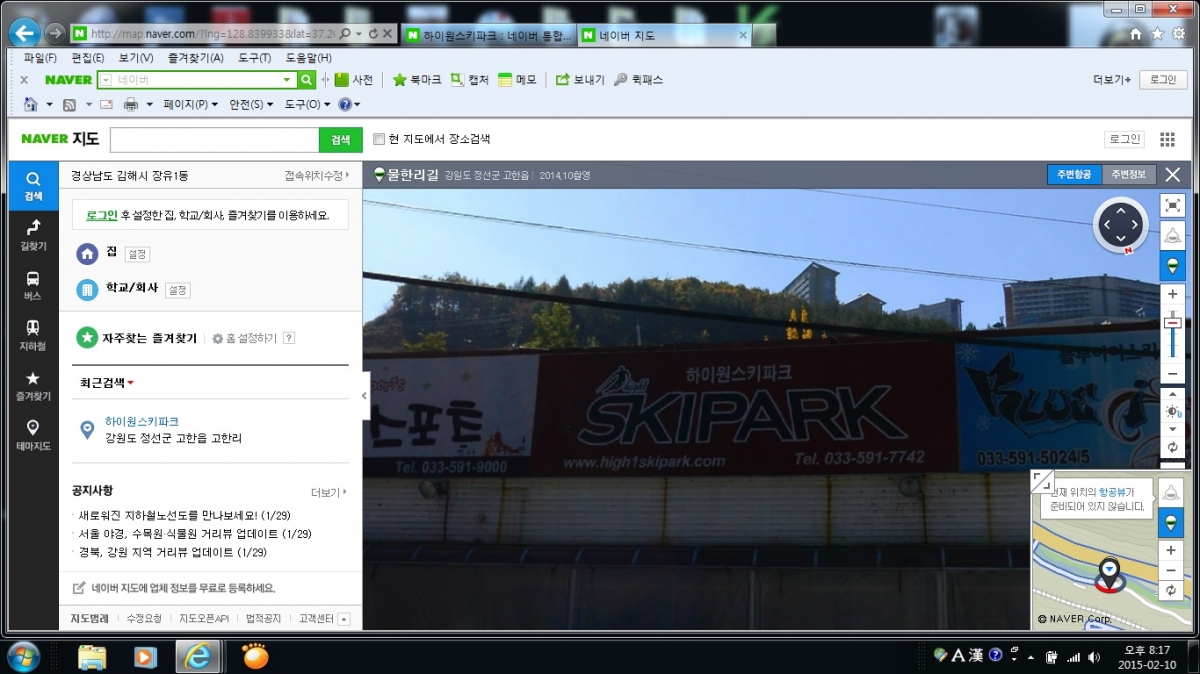The image size is (1200, 674).
Task: Open the 길찾기 directions sidebar icon
Action: (33, 235)
